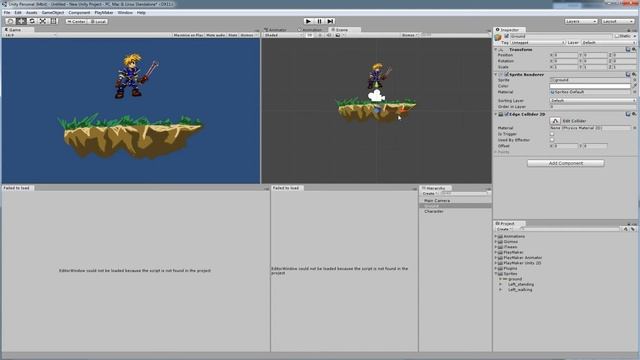This screenshot has width=640, height=360.
Task: Open the PlayMaker menu
Action: (x=104, y=13)
